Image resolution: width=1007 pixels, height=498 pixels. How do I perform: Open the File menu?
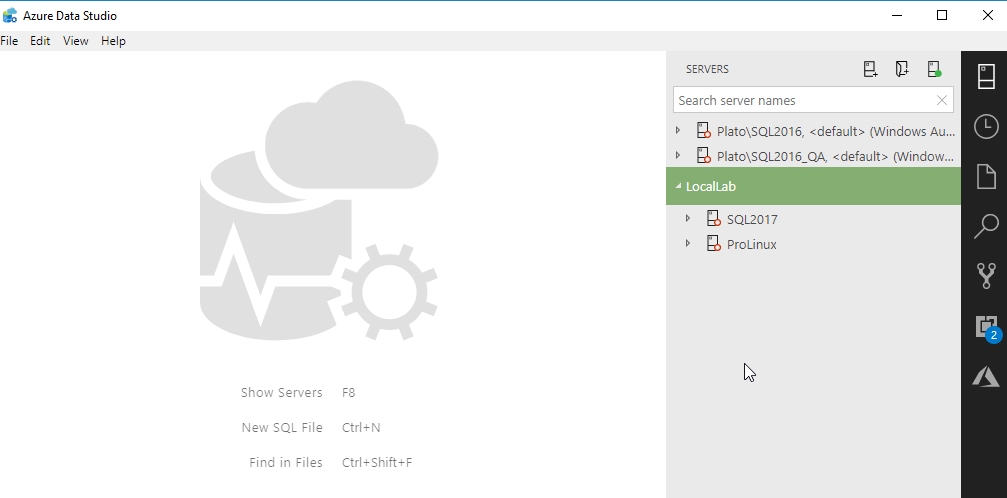9,40
